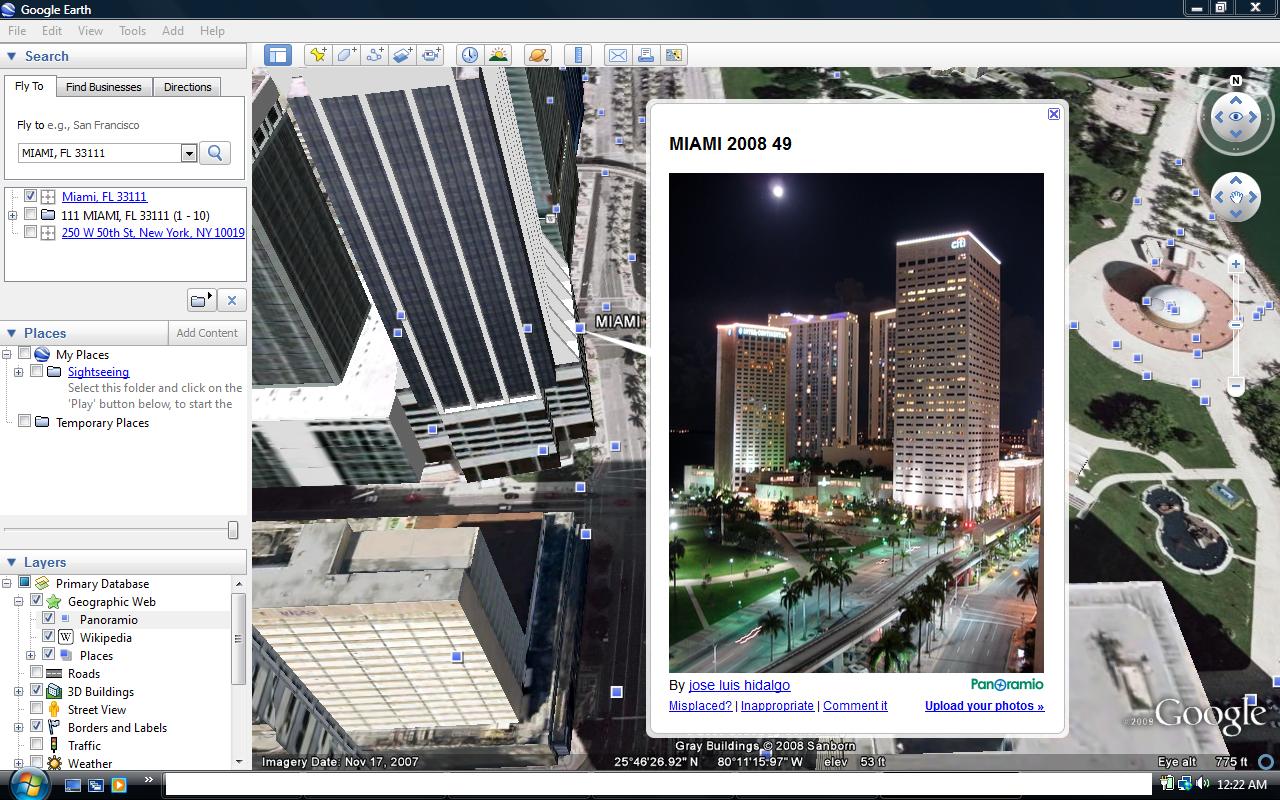Viewport: 1280px width, 800px height.
Task: Open the Tools menu
Action: coord(133,31)
